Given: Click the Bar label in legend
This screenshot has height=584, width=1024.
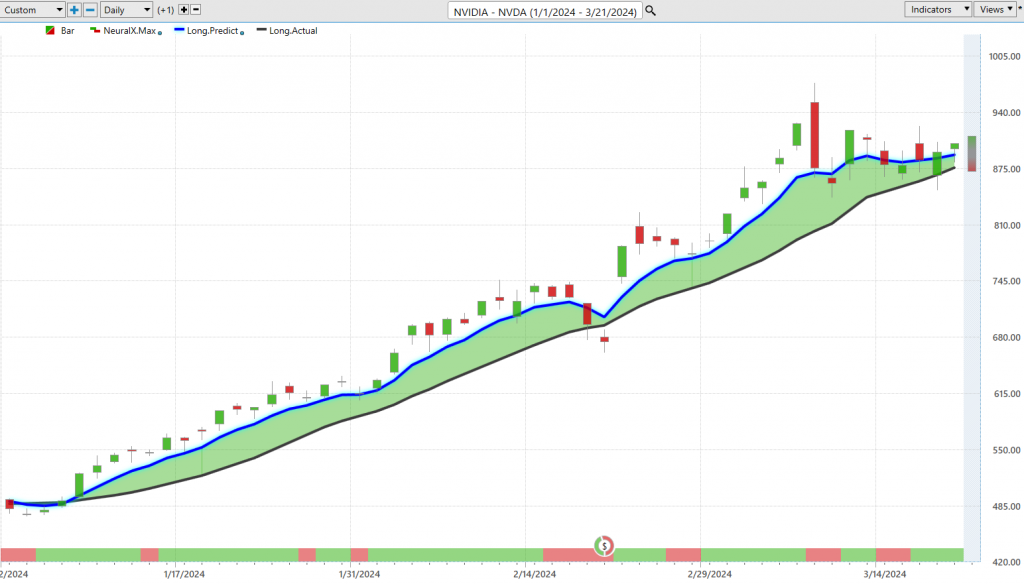Looking at the screenshot, I should (x=68, y=31).
